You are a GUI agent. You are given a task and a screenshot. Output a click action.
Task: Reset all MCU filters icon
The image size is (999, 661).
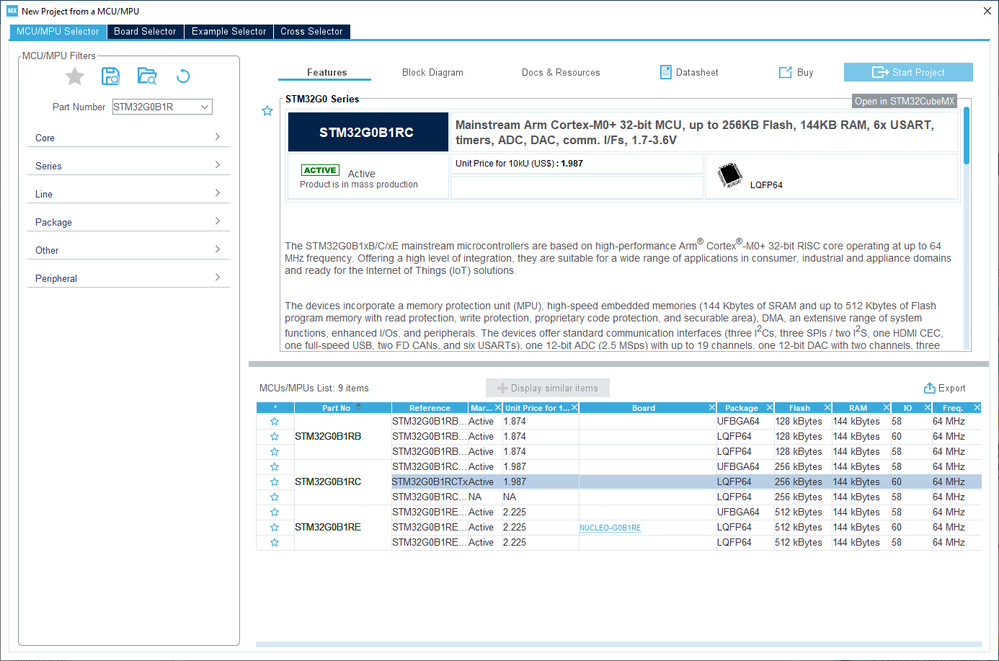pyautogui.click(x=183, y=76)
